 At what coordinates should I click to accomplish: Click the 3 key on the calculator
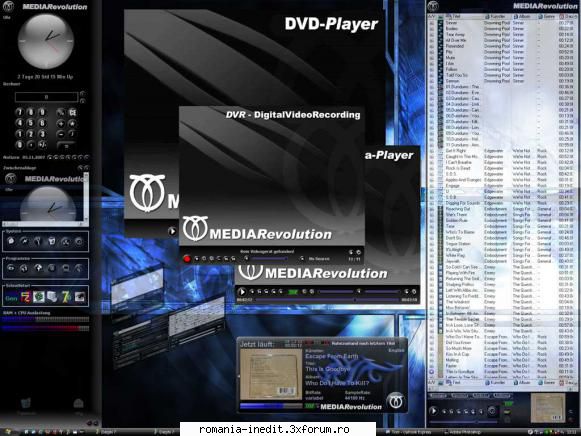point(42,134)
